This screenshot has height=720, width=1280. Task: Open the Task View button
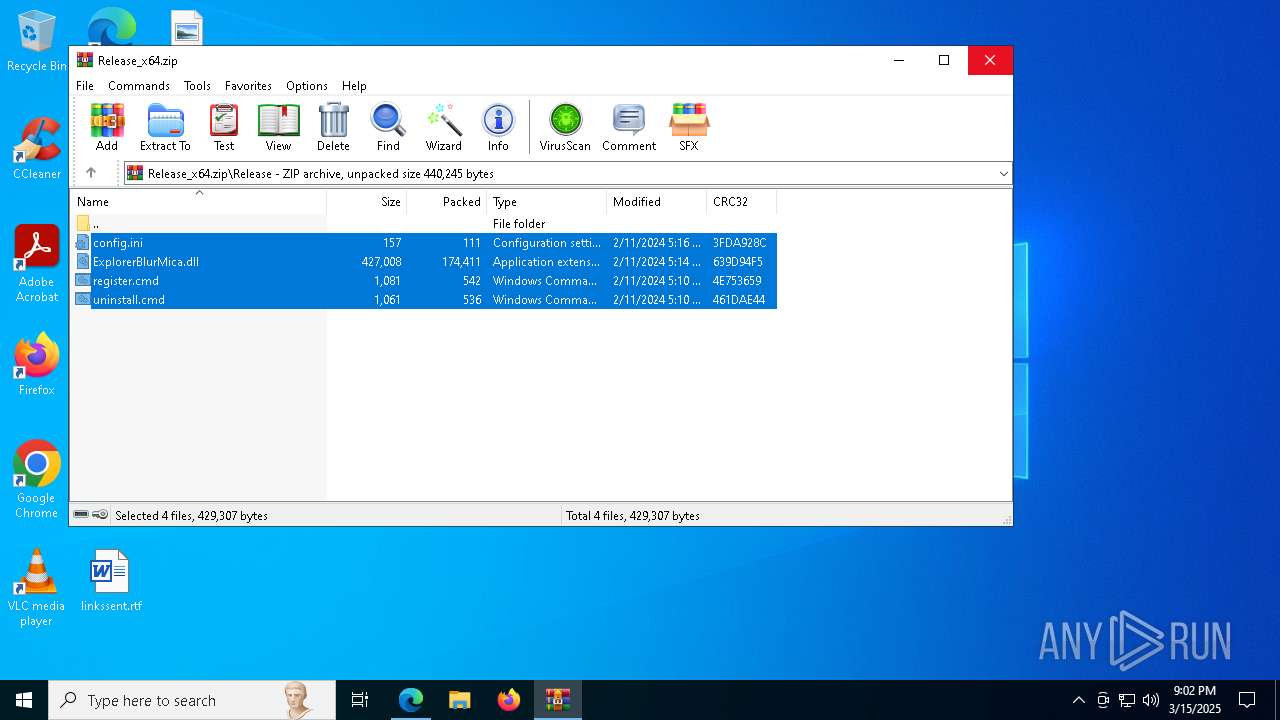(x=360, y=700)
